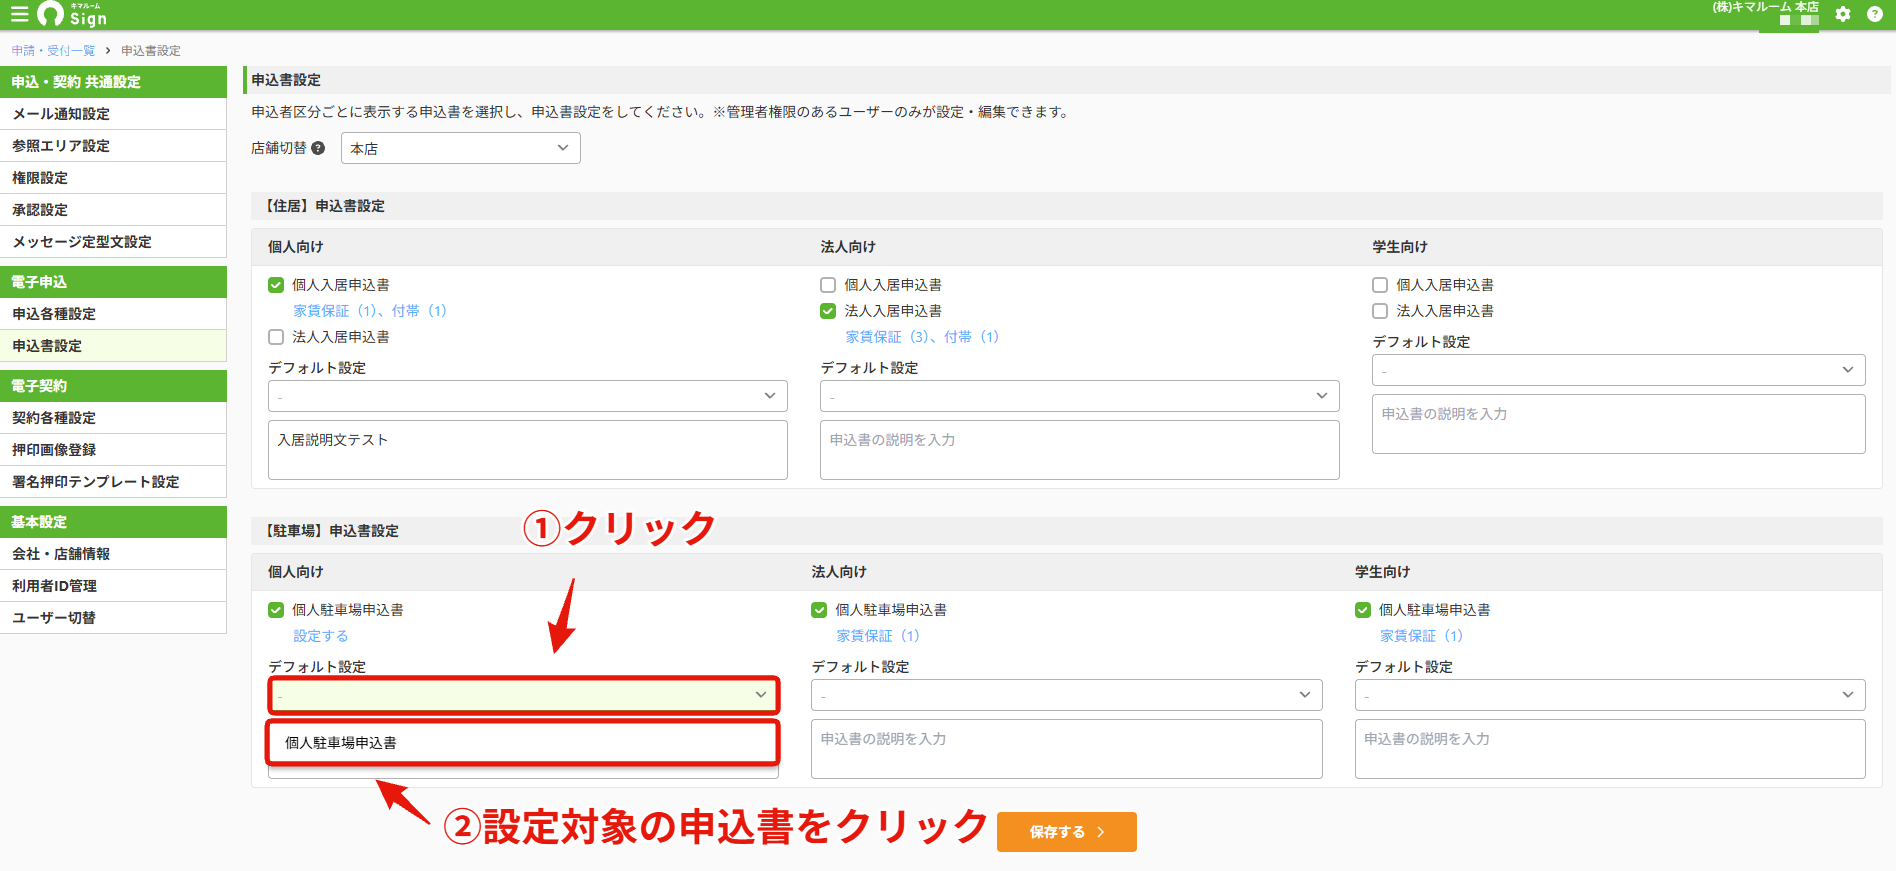Focus the 入居説明文テスト description text area
Image resolution: width=1896 pixels, height=871 pixels.
[x=528, y=450]
